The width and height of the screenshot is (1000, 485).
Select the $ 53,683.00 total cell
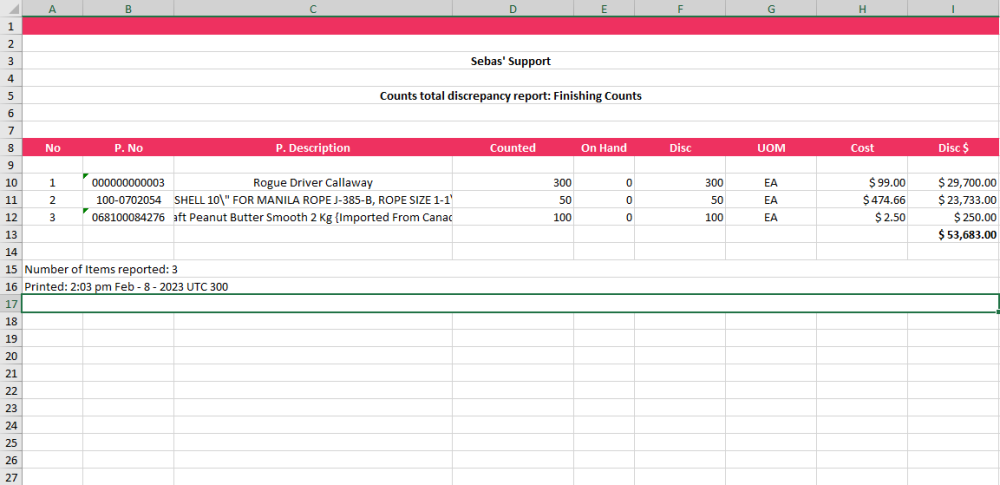coord(953,234)
